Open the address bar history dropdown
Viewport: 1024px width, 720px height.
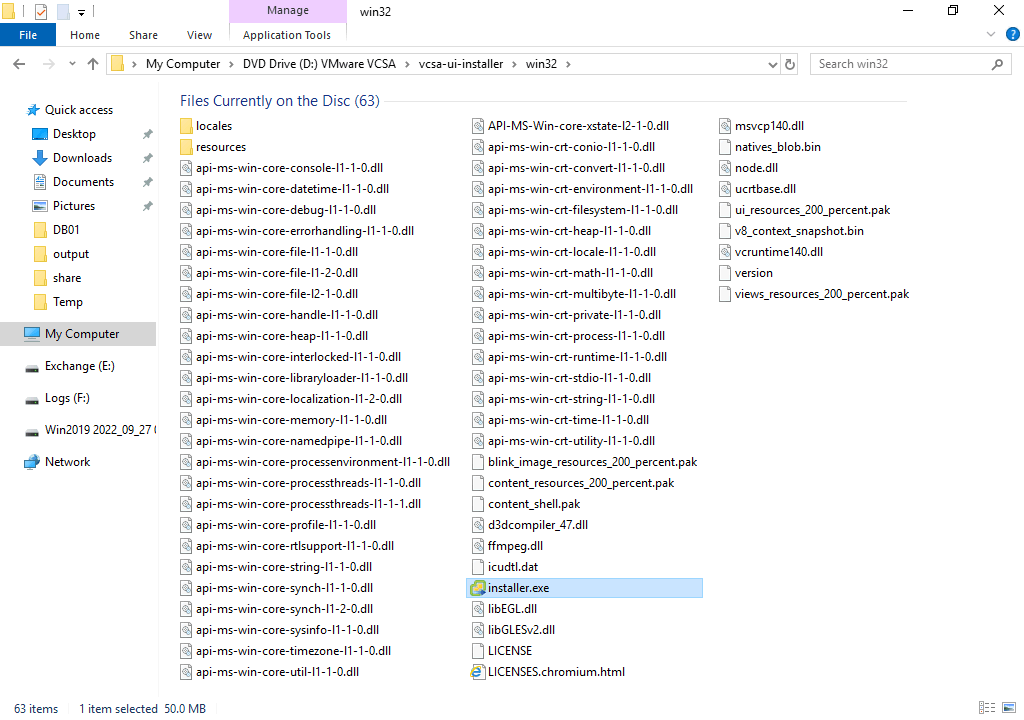pyautogui.click(x=770, y=63)
